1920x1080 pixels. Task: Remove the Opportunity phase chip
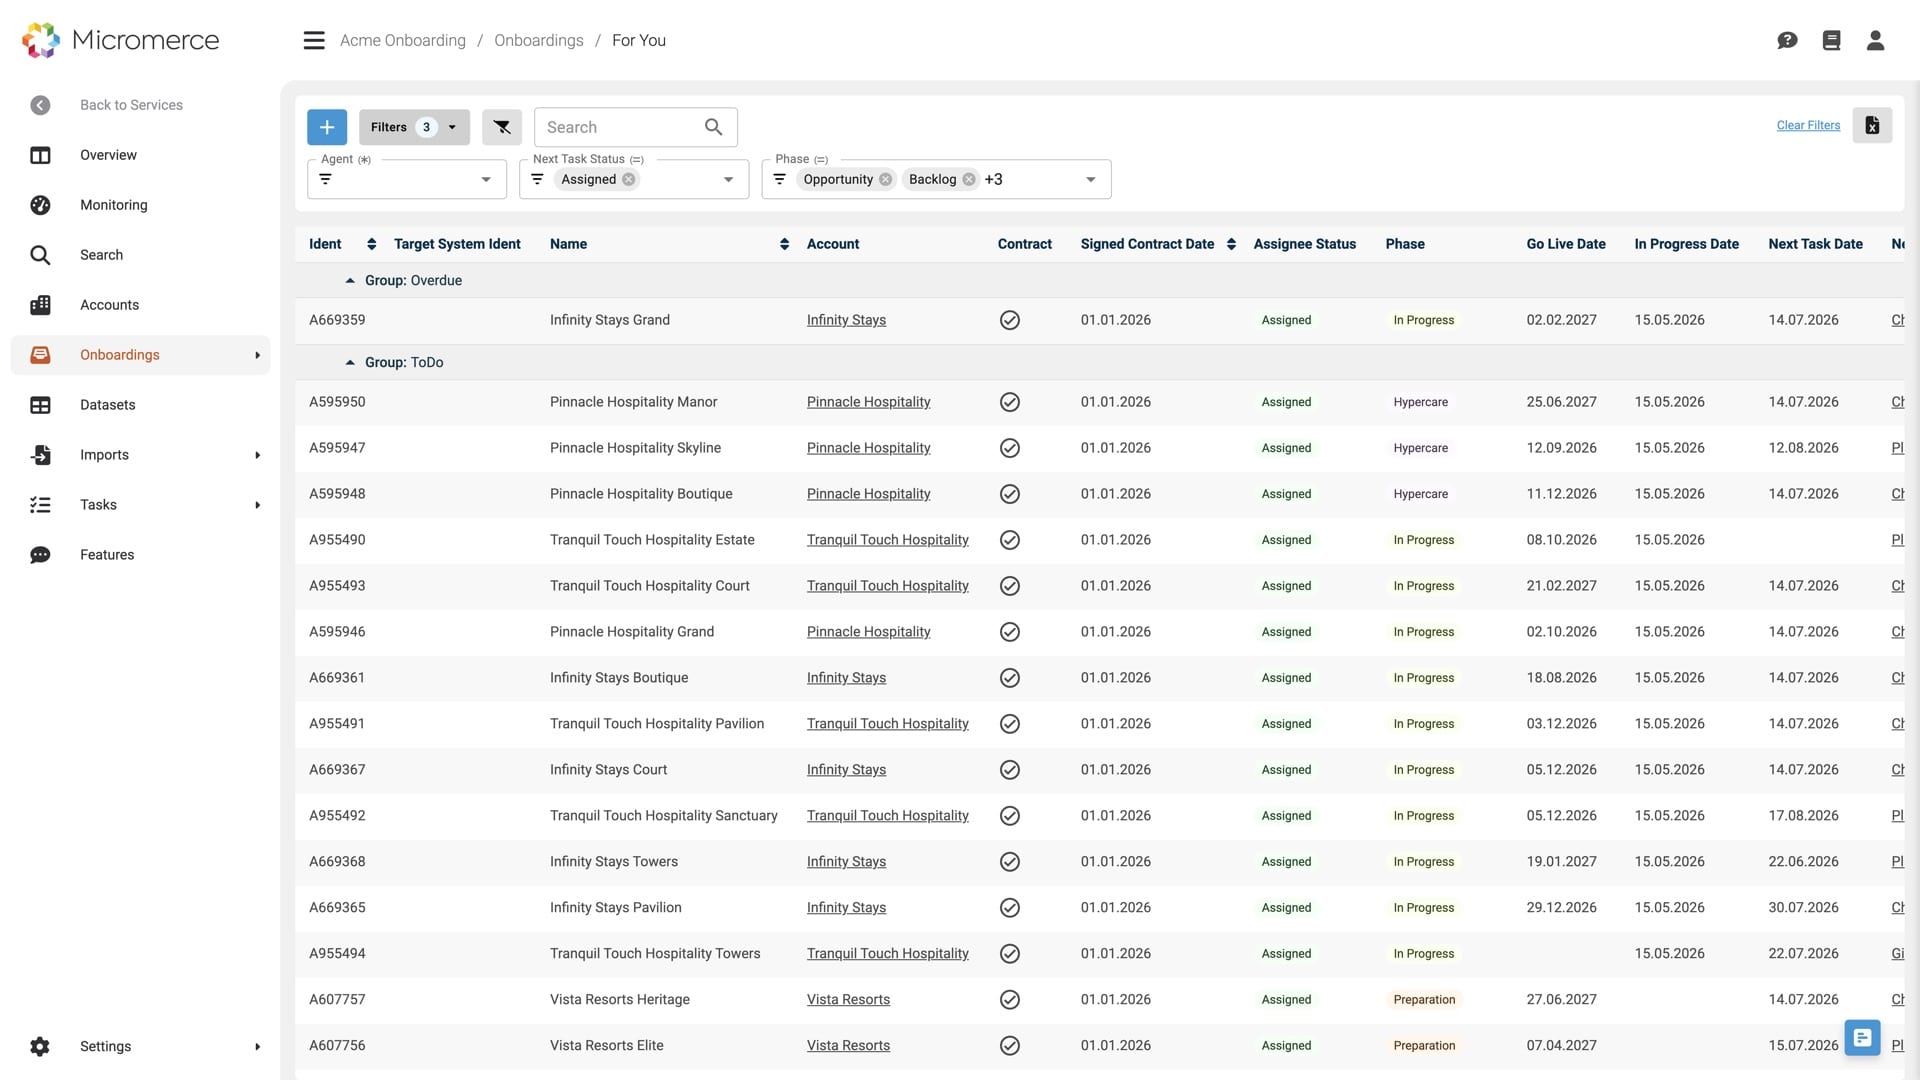[x=885, y=180]
